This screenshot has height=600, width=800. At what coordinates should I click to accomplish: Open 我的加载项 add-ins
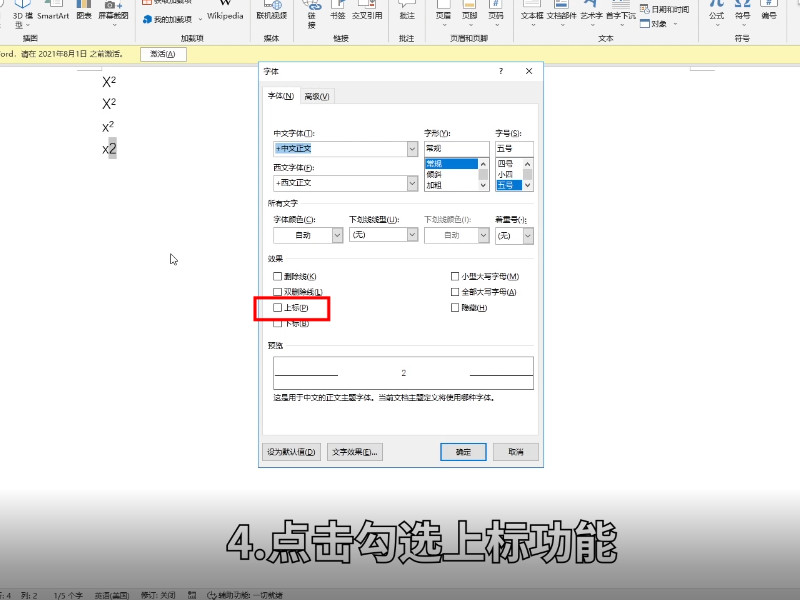(168, 19)
